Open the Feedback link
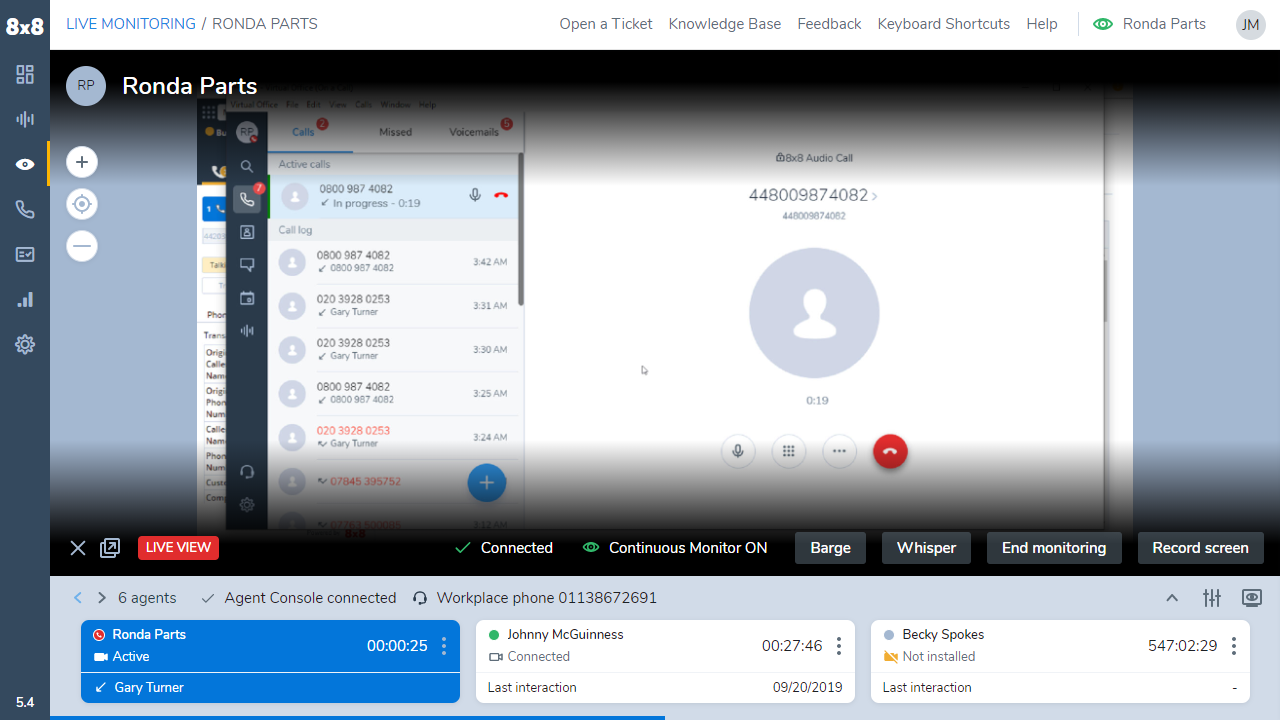 pyautogui.click(x=829, y=24)
